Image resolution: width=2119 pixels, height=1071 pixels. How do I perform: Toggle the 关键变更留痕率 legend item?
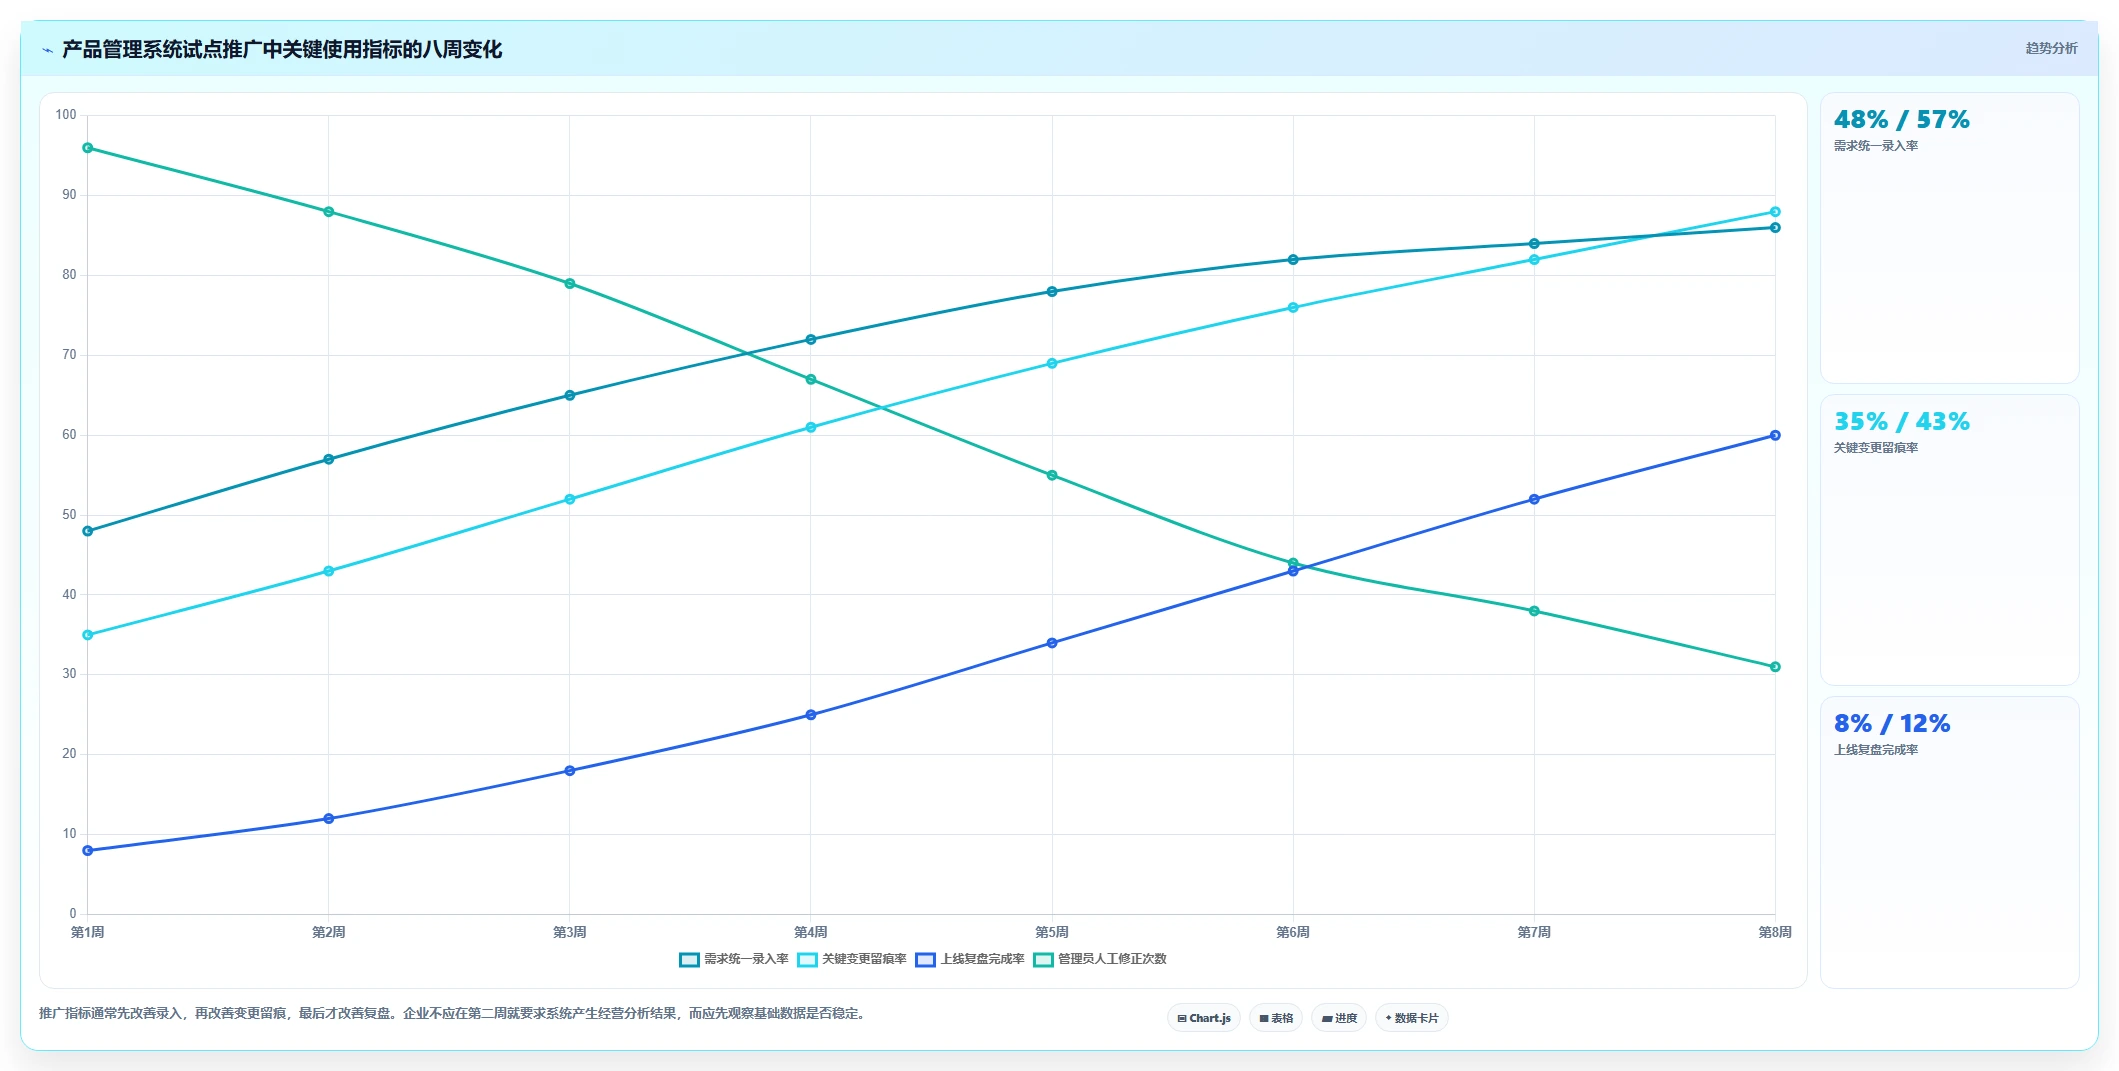tap(852, 959)
